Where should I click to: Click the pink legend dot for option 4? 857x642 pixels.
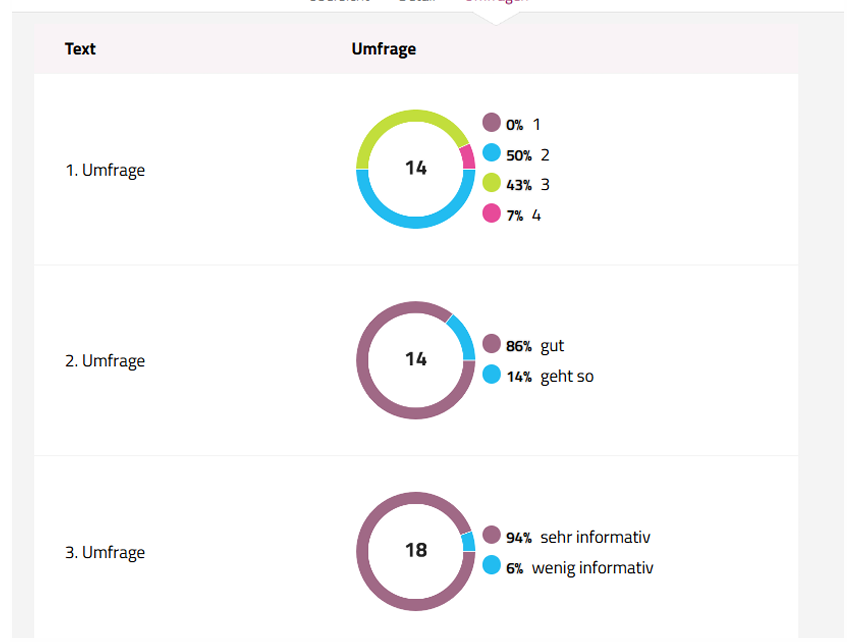click(x=491, y=213)
